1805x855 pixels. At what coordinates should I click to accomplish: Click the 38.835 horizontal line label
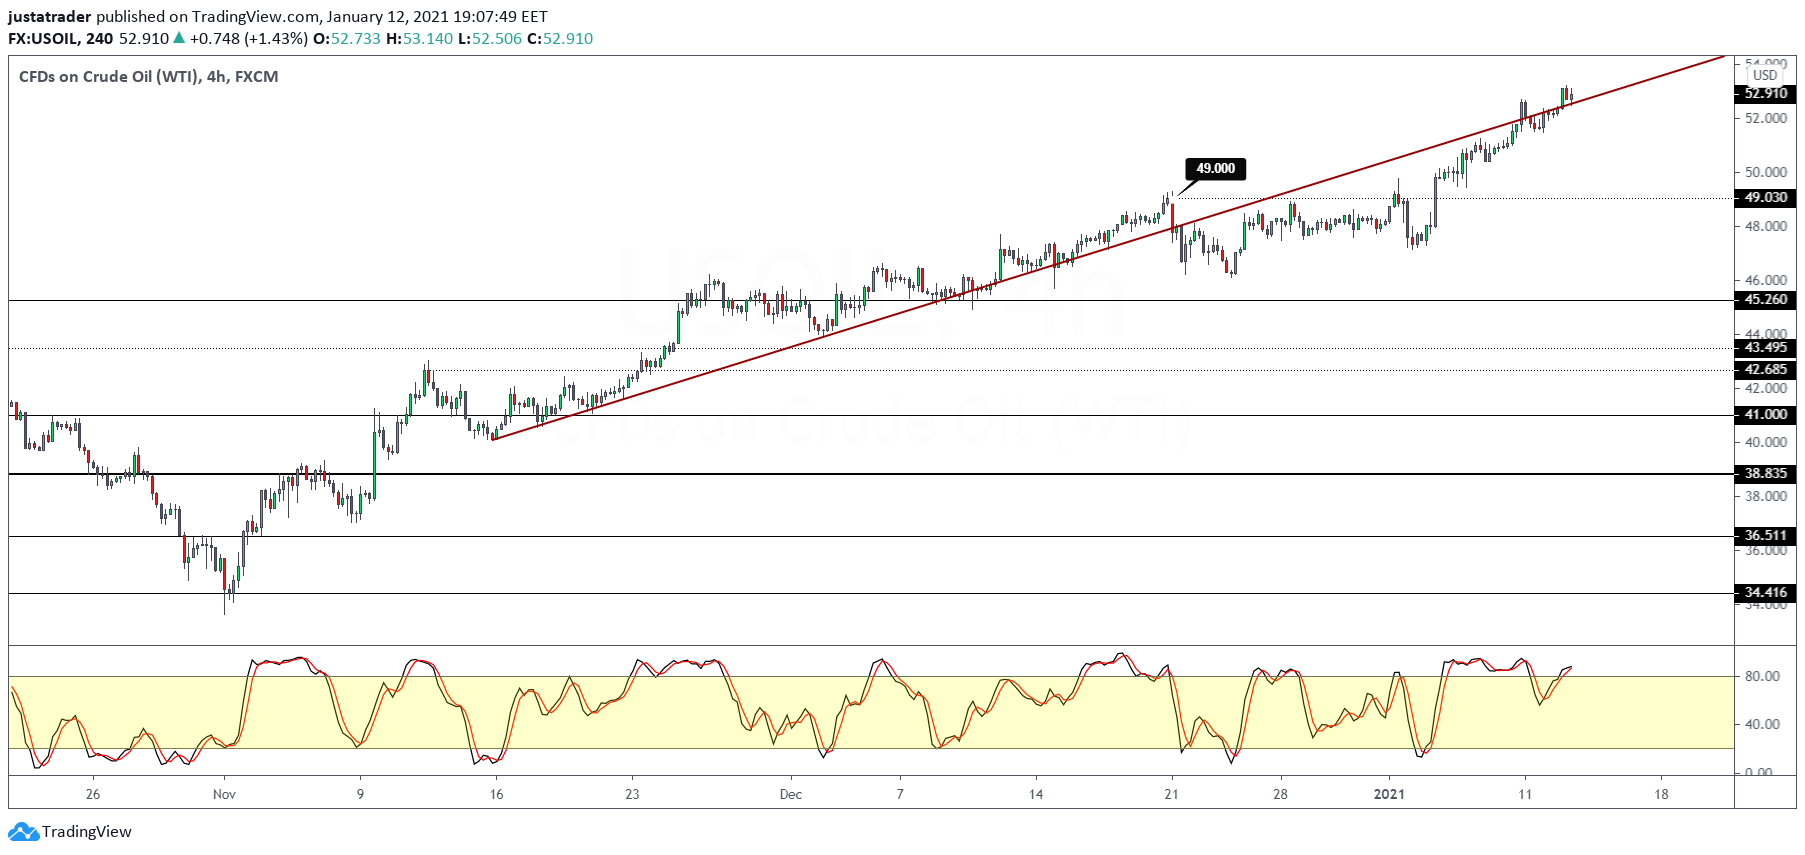tap(1765, 473)
